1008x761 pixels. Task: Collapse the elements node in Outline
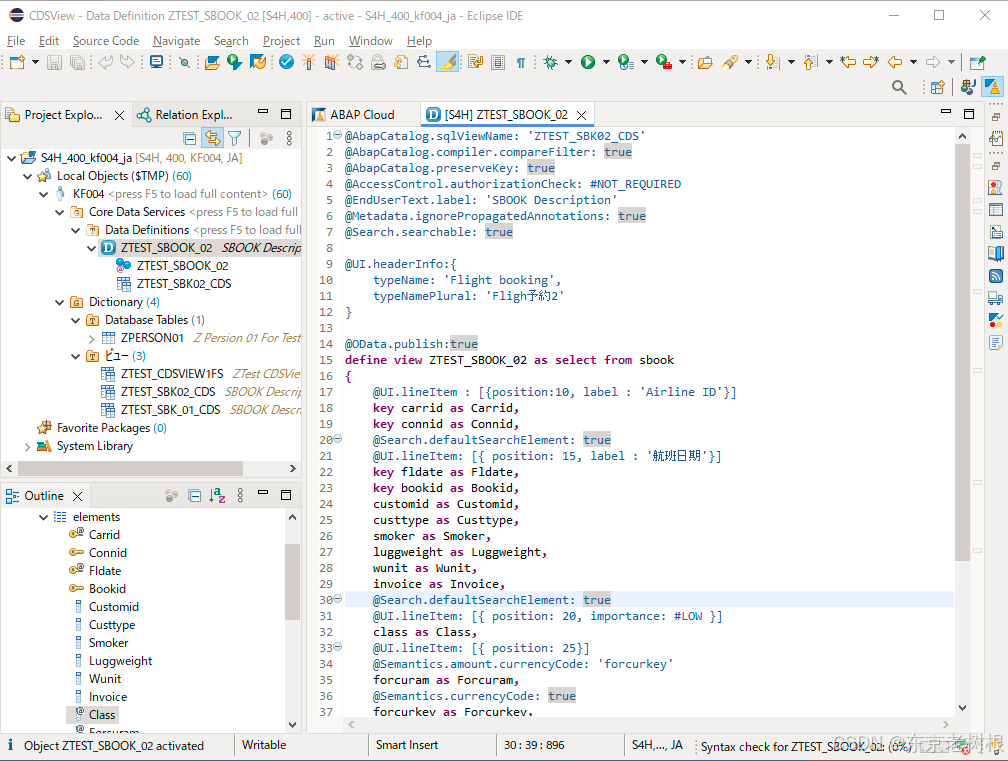(x=44, y=517)
